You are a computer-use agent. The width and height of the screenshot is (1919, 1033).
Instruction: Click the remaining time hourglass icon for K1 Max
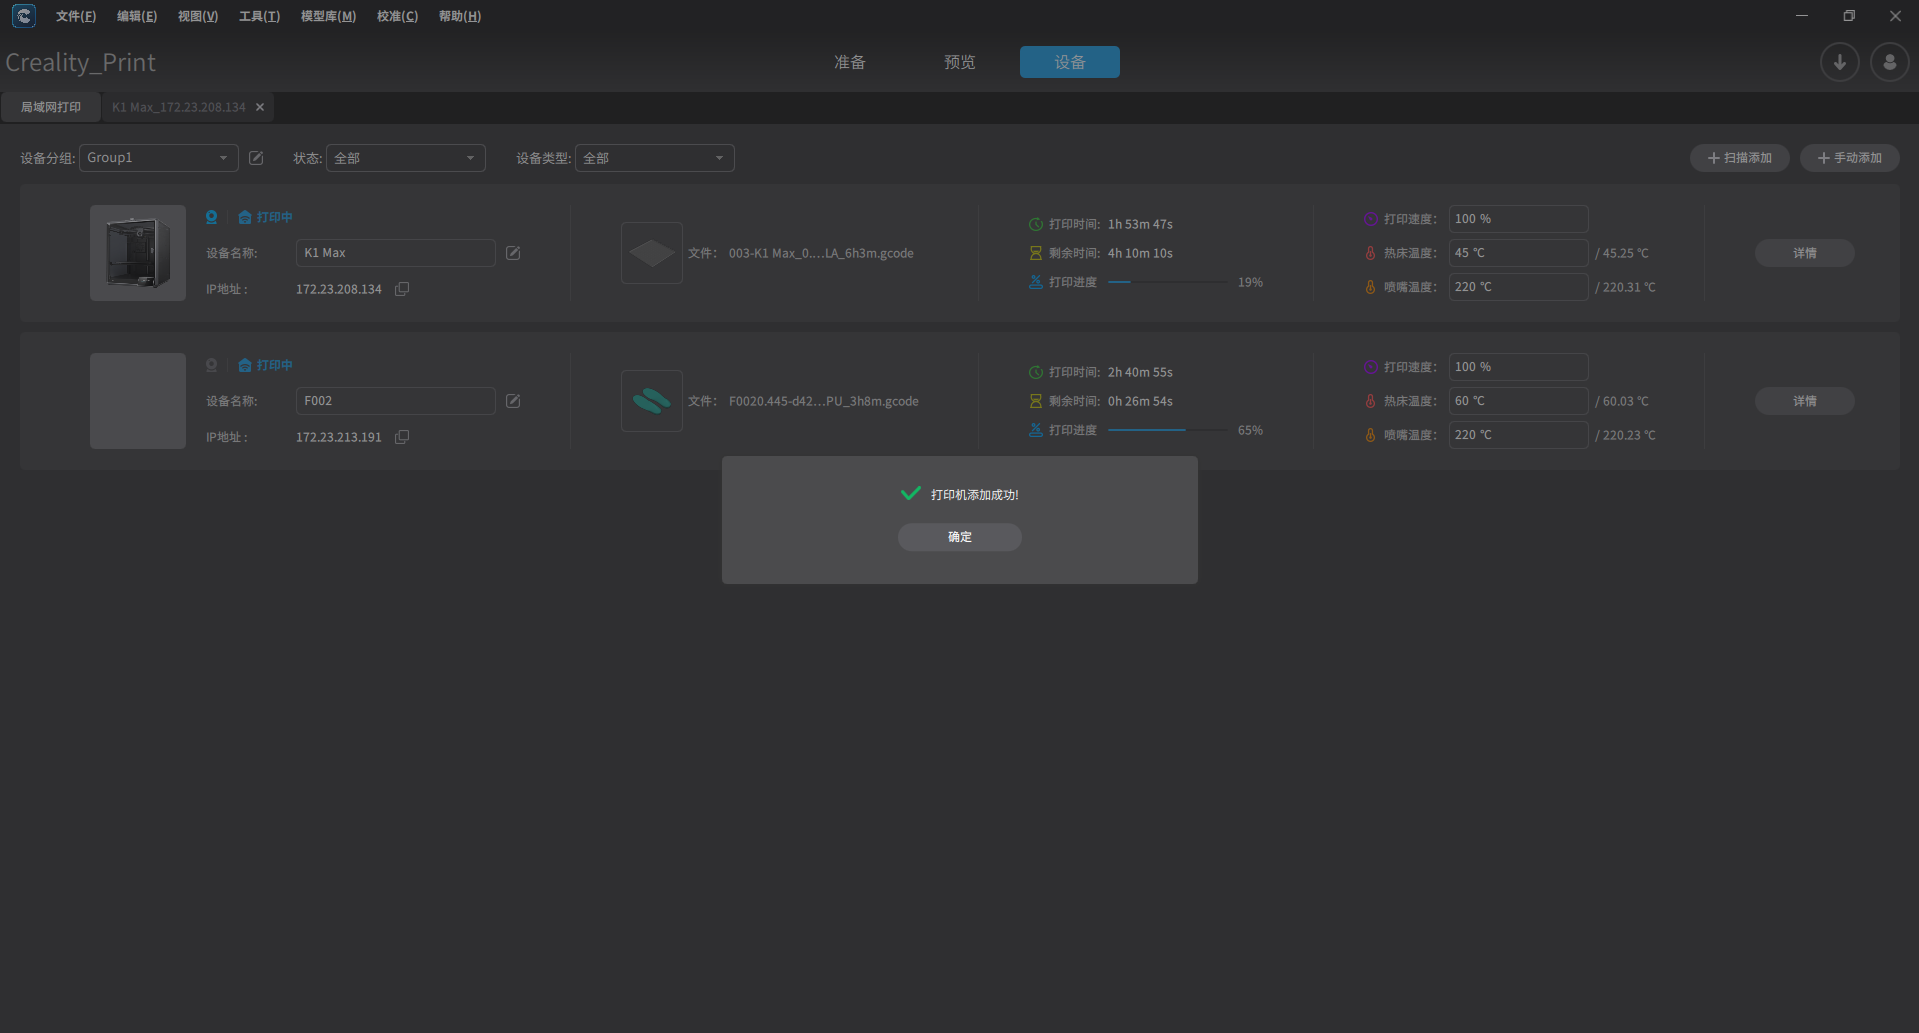pos(1036,253)
